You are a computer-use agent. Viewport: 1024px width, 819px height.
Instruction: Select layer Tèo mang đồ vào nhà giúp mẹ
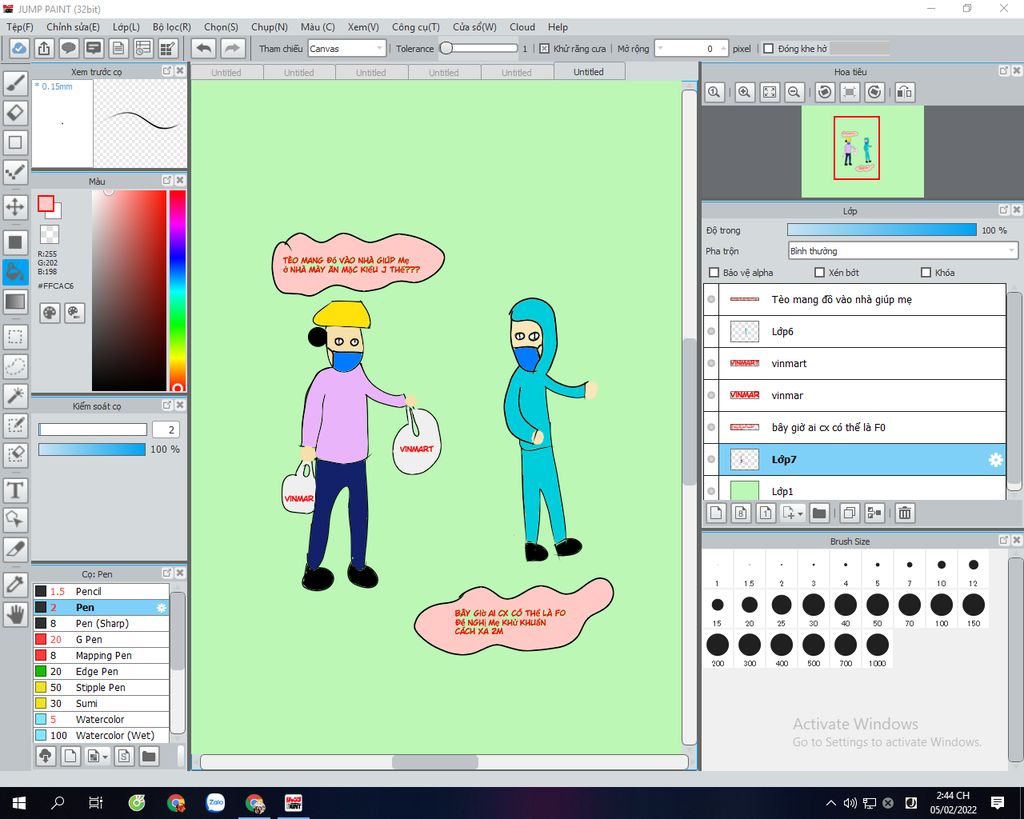point(855,299)
